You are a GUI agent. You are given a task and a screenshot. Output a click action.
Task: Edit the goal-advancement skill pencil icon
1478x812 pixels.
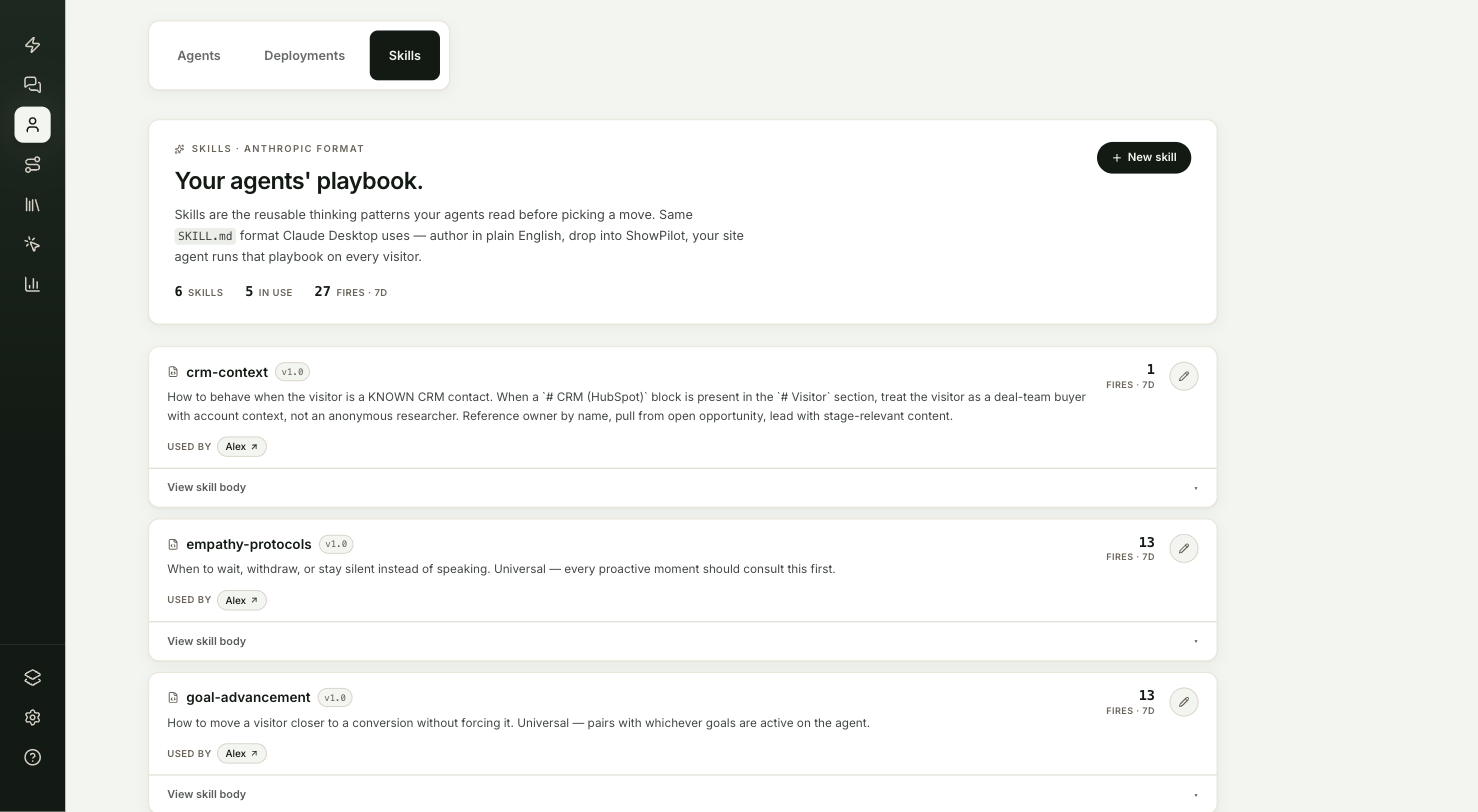(1184, 702)
